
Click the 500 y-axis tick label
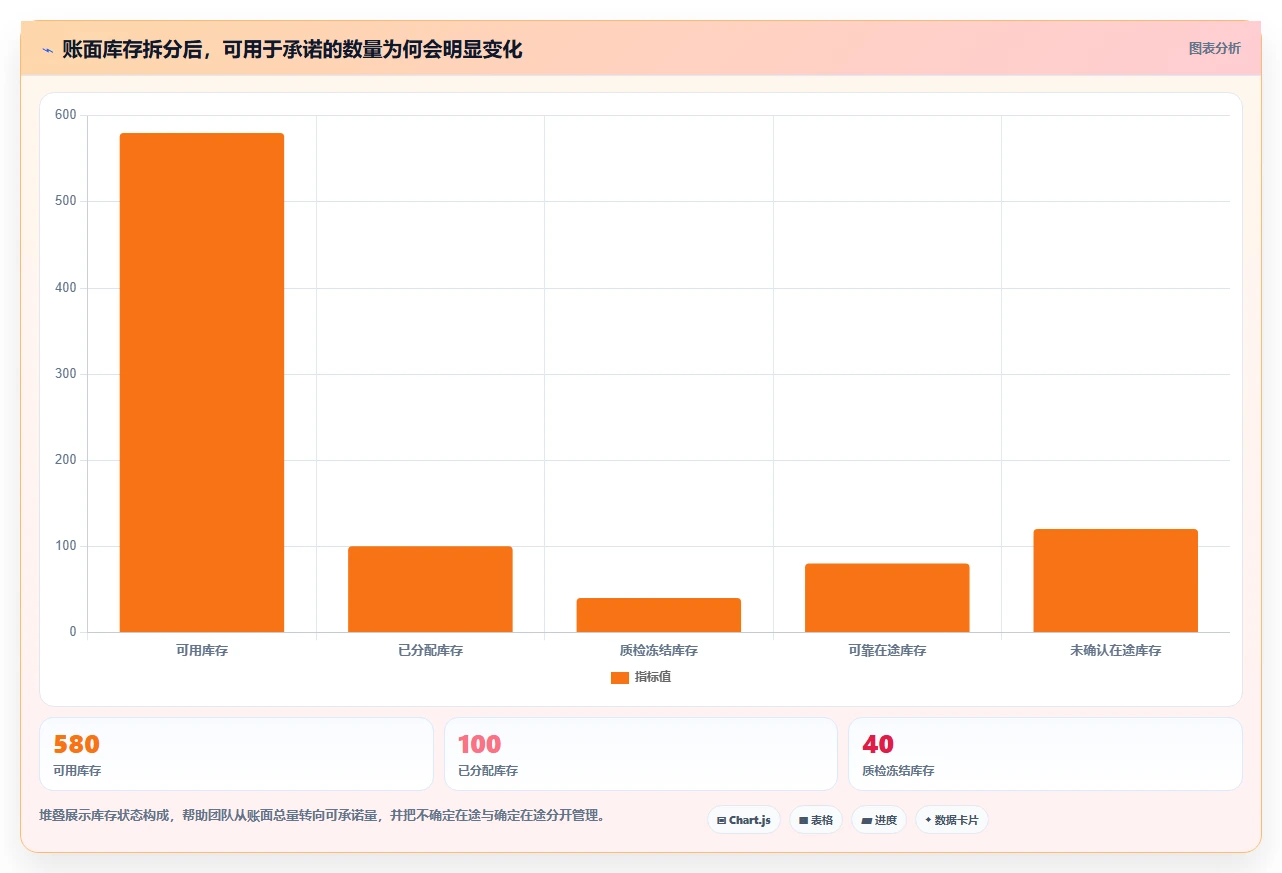tap(66, 201)
